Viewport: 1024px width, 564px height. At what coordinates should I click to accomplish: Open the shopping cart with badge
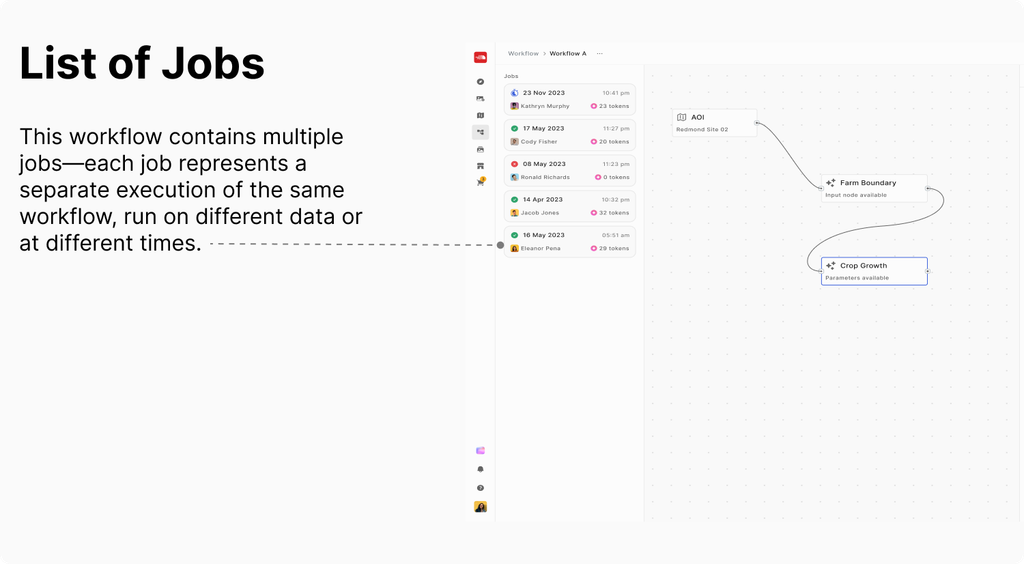pyautogui.click(x=481, y=182)
